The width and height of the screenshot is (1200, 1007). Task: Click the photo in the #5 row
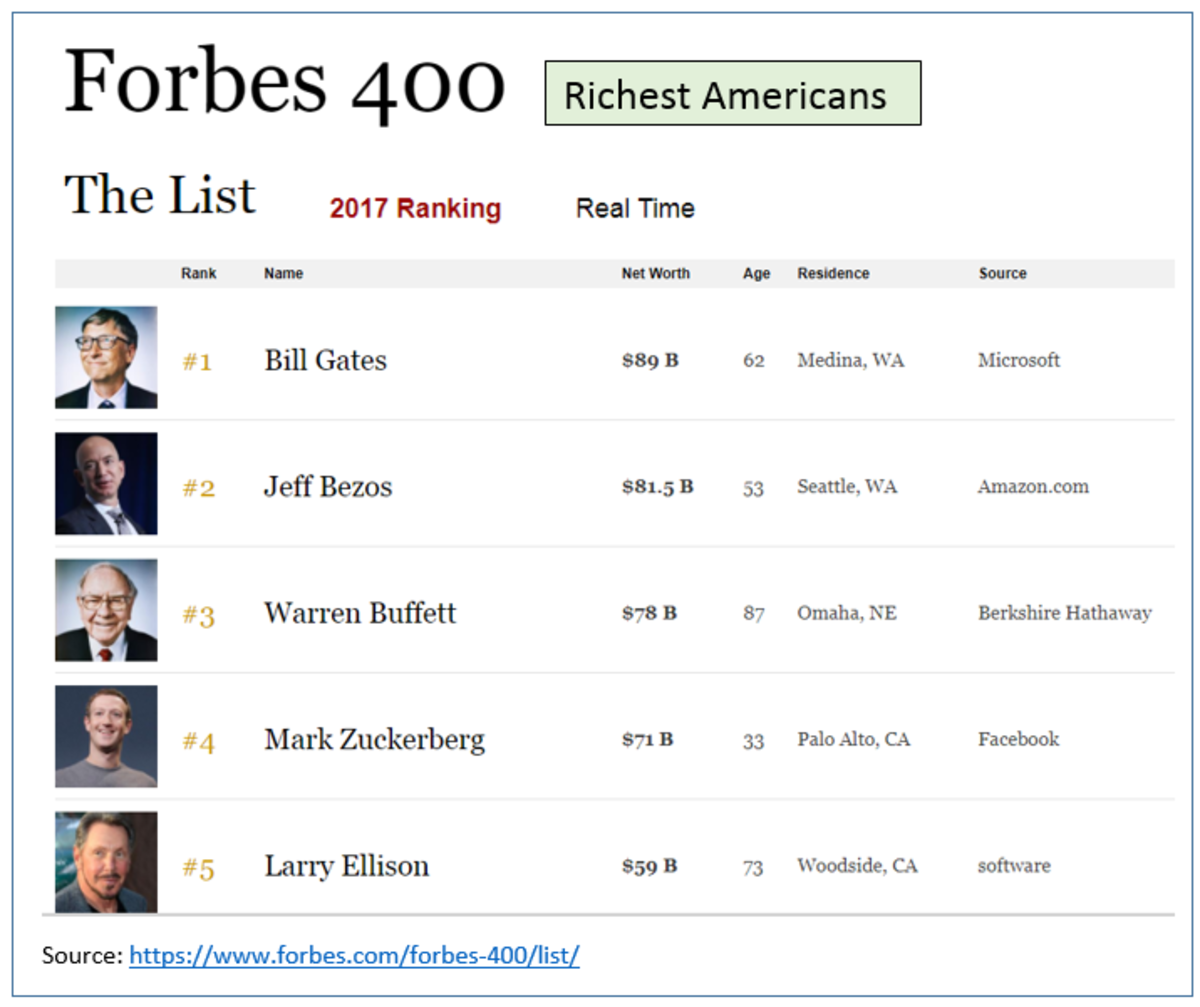(x=106, y=862)
